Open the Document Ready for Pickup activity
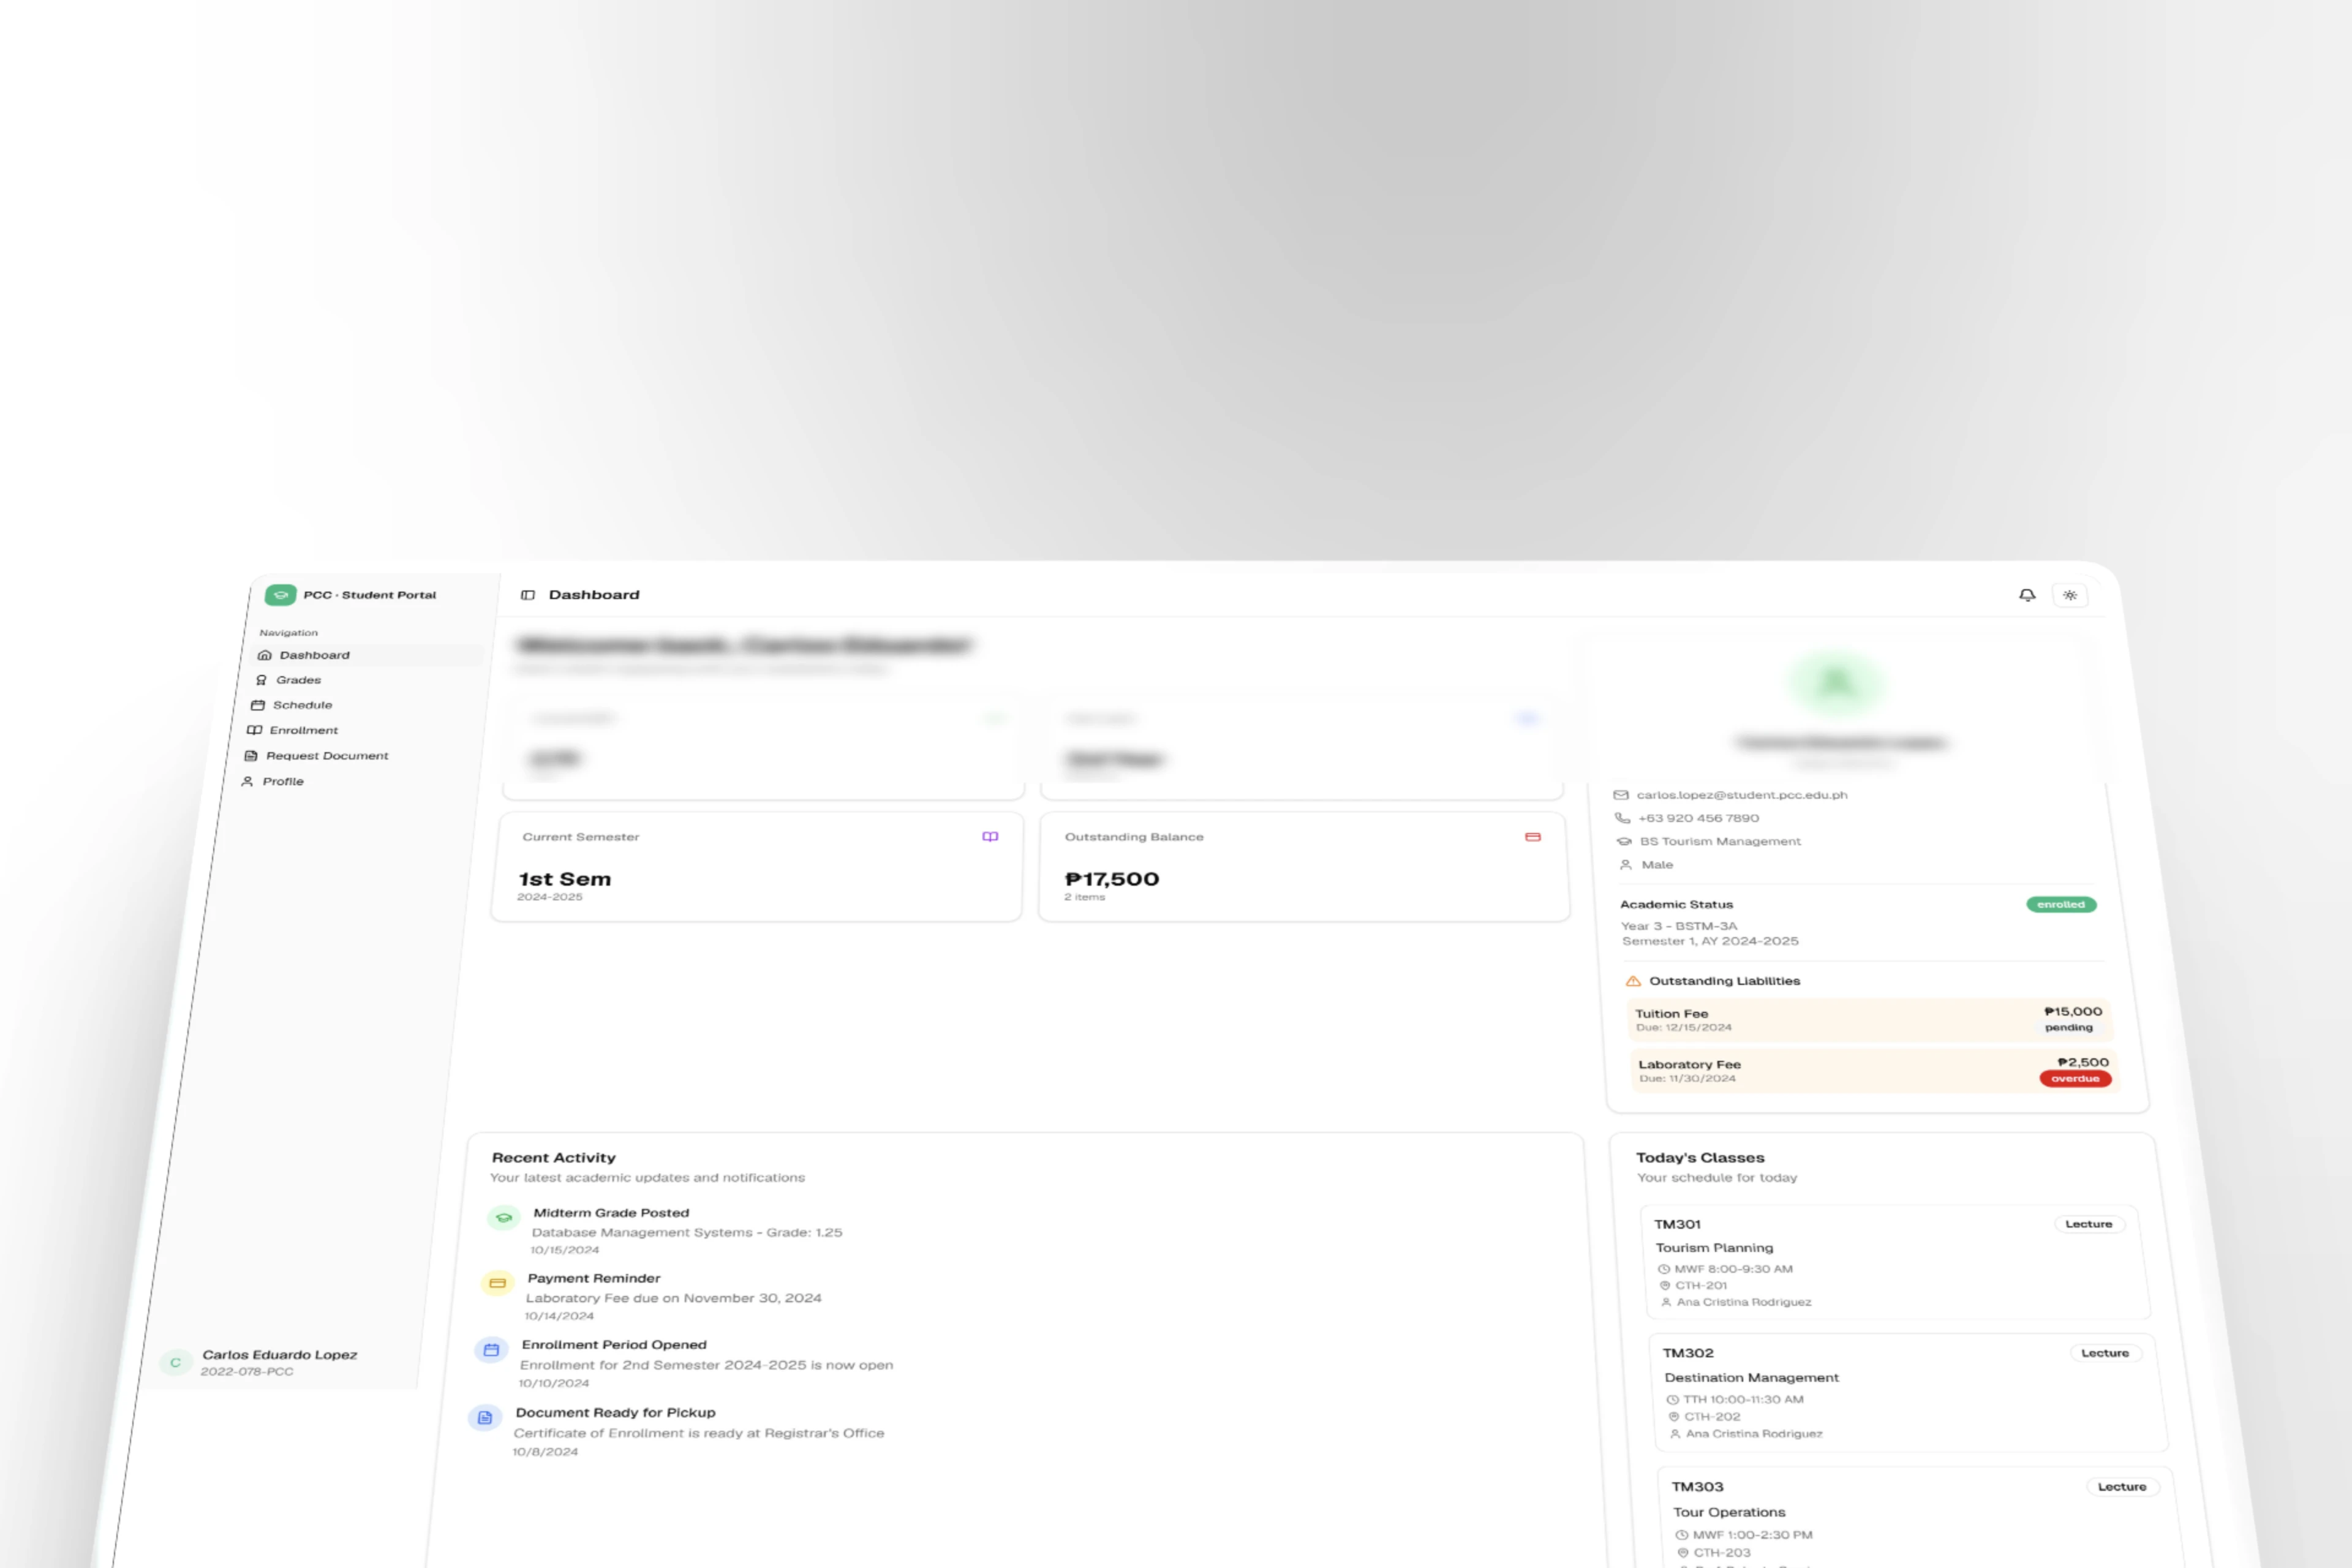 click(x=677, y=1432)
